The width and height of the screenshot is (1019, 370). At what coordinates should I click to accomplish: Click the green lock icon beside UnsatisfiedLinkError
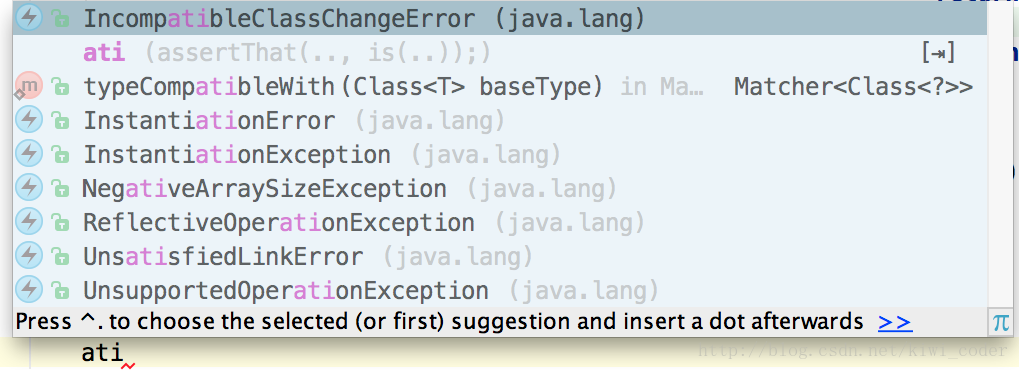(60, 257)
